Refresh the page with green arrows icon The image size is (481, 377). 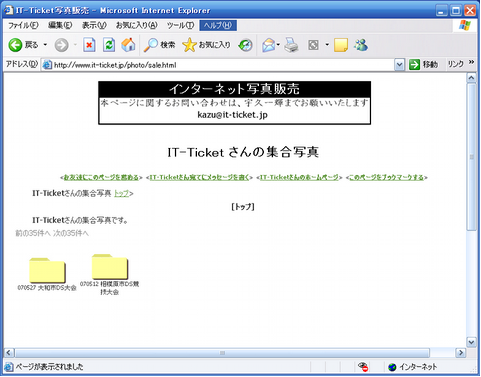point(109,45)
